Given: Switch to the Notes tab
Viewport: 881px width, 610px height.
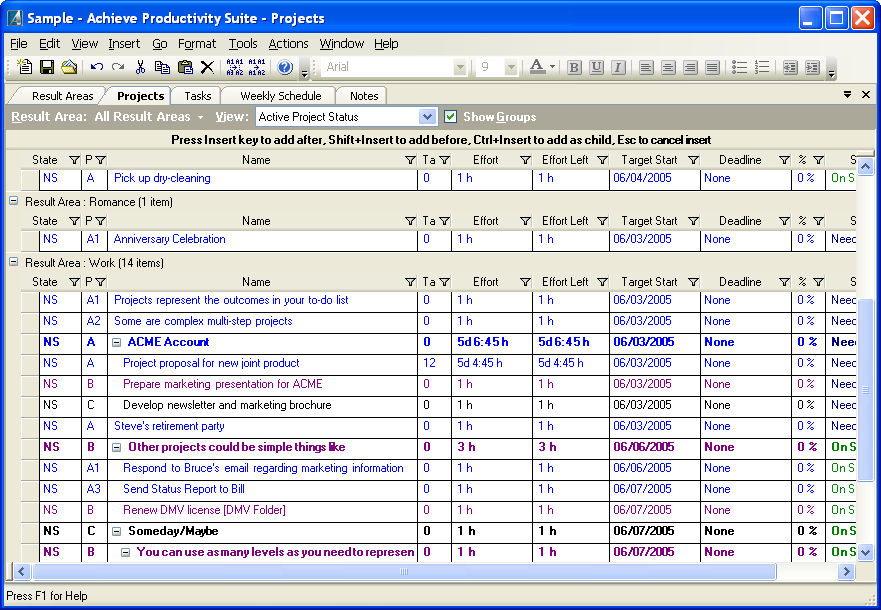Looking at the screenshot, I should 364,96.
